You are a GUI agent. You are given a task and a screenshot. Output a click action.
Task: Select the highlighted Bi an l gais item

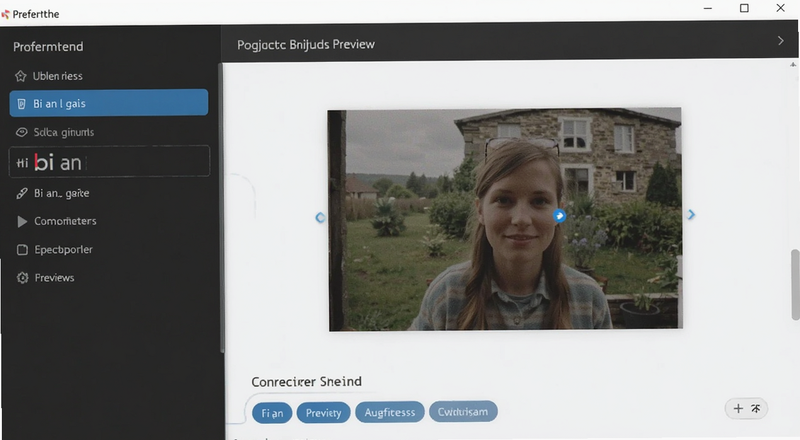tap(109, 103)
